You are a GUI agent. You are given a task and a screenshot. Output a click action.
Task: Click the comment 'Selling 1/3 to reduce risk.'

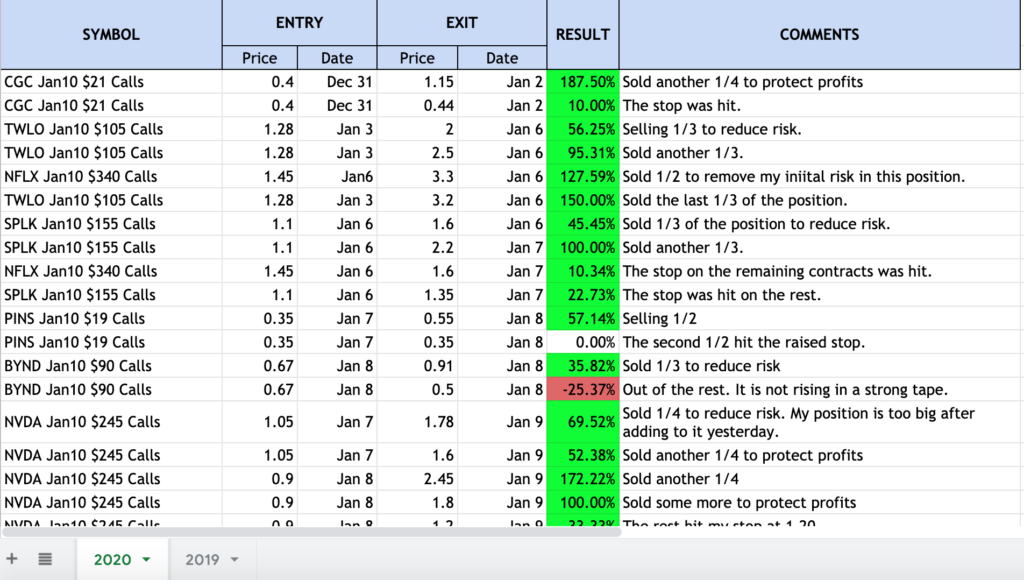click(x=712, y=129)
